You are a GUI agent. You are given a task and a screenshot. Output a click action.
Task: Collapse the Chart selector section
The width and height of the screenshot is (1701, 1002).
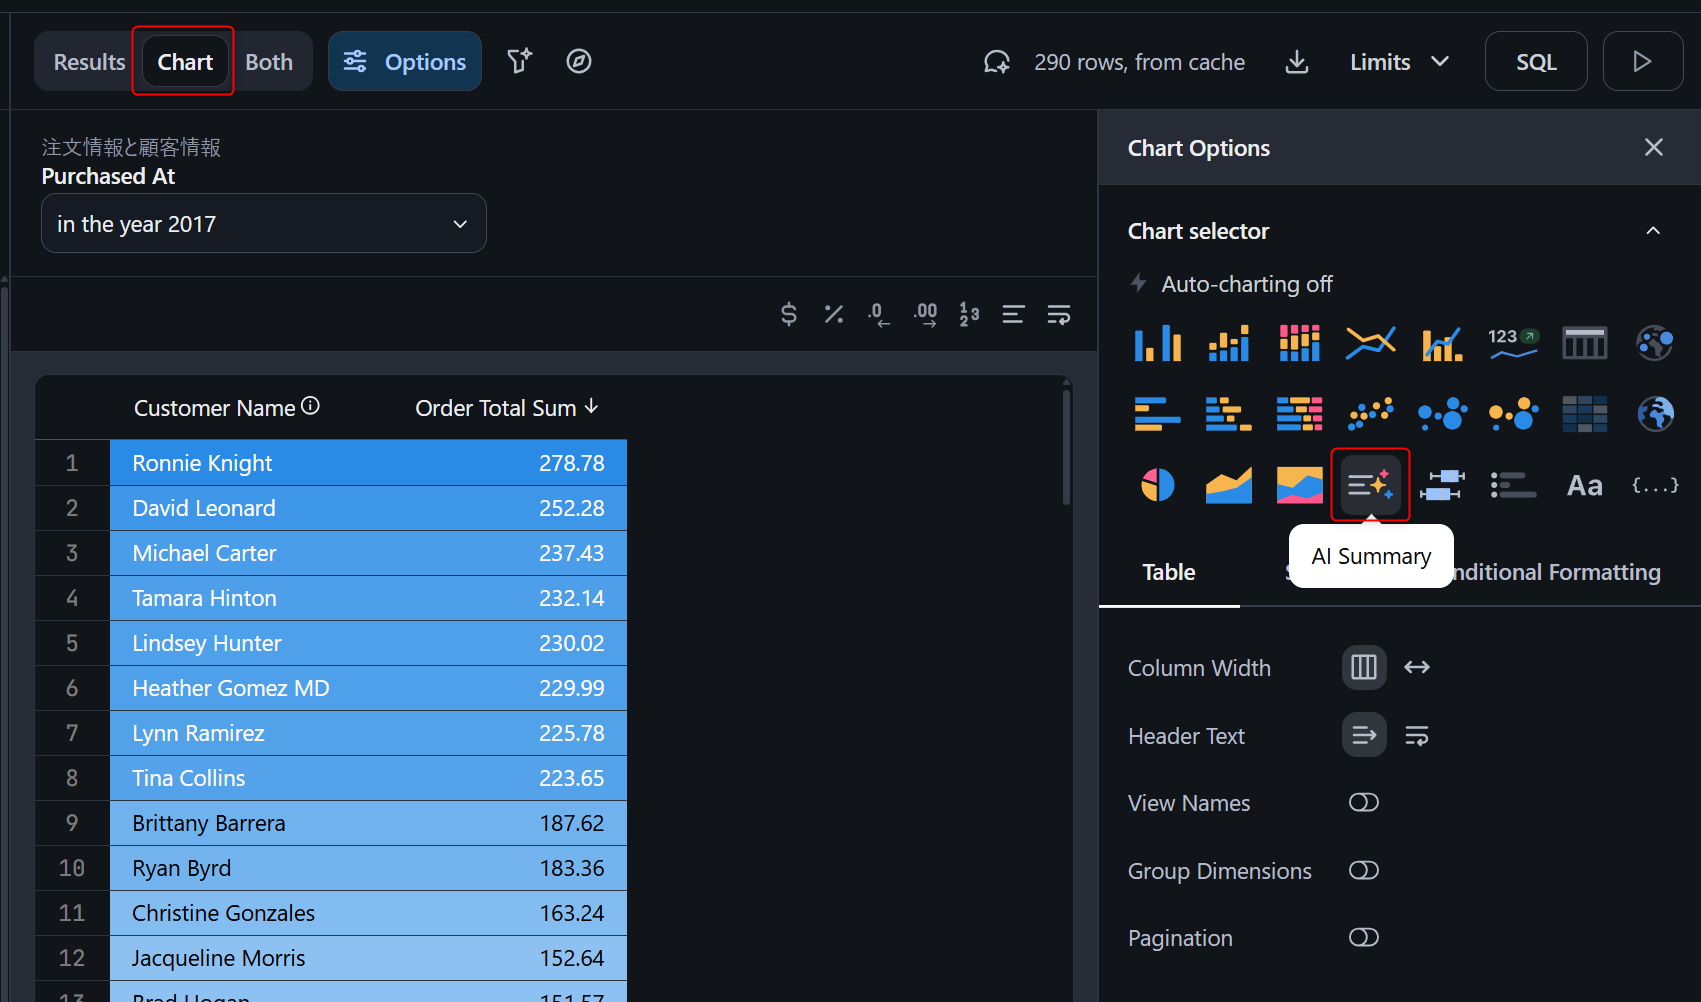click(x=1653, y=231)
